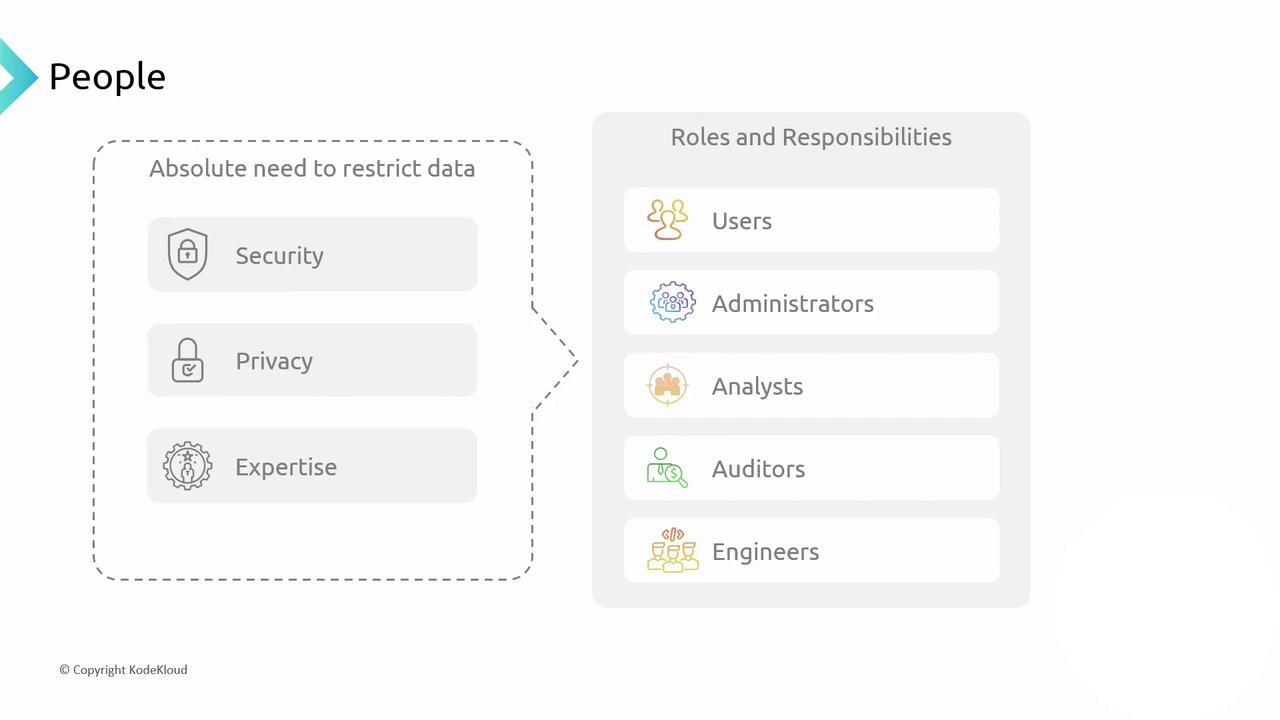This screenshot has width=1280, height=720.
Task: Open the Engineers role label
Action: pyautogui.click(x=765, y=552)
